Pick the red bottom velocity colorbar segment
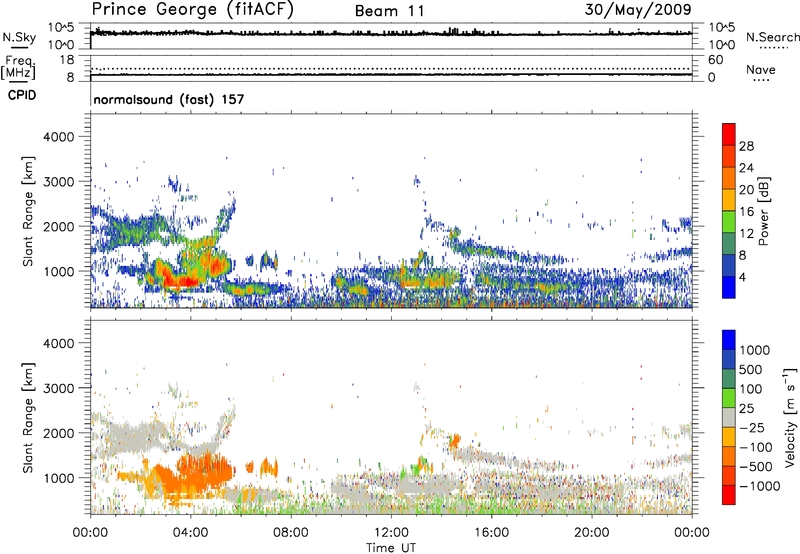Image resolution: width=800 pixels, height=554 pixels. point(729,495)
